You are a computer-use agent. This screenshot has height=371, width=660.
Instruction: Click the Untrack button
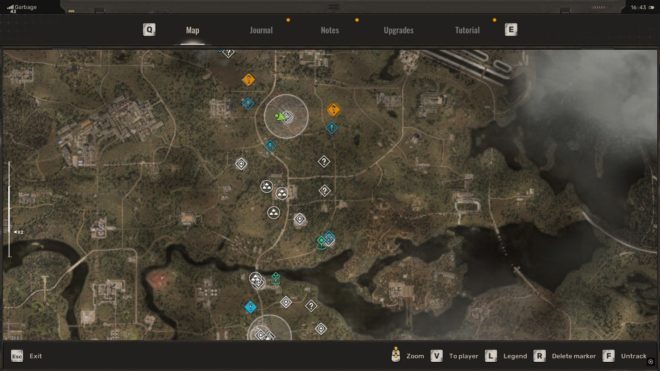pos(624,356)
